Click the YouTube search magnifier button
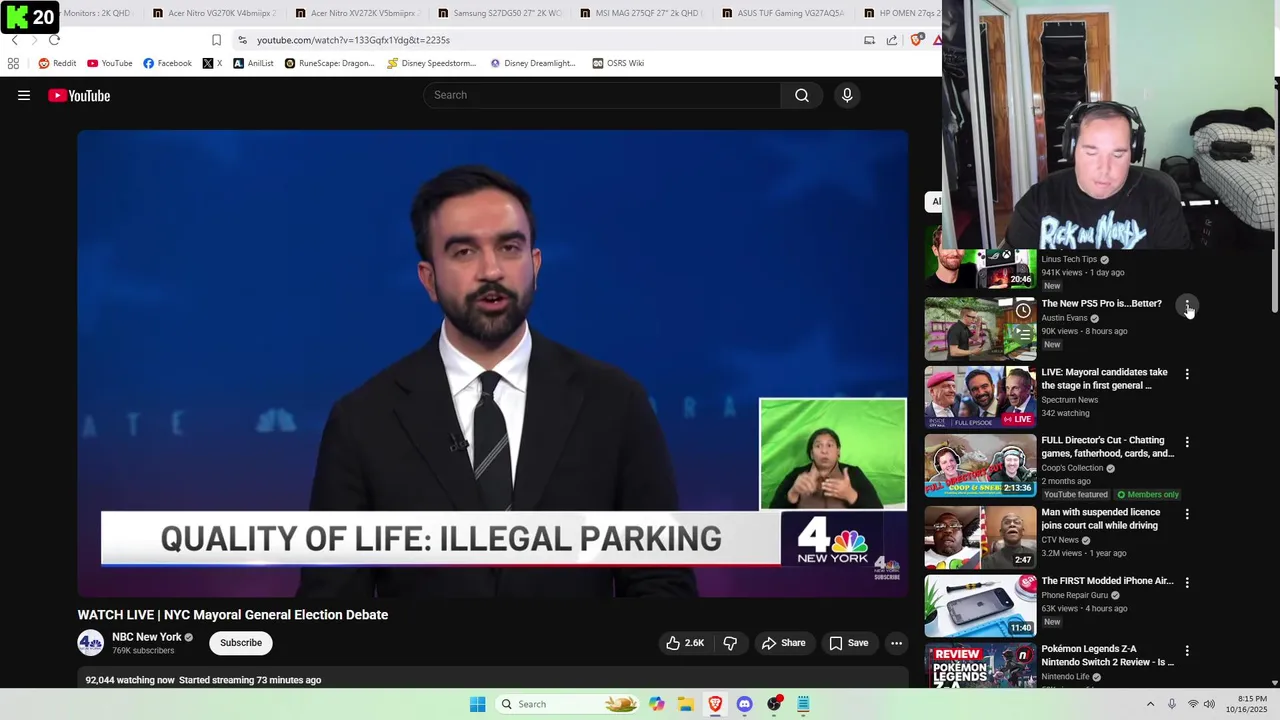 tap(802, 95)
